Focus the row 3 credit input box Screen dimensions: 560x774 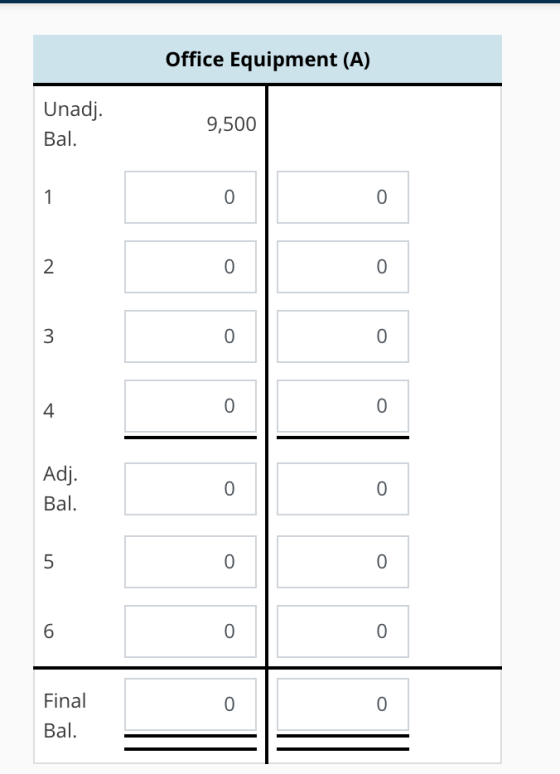(343, 336)
